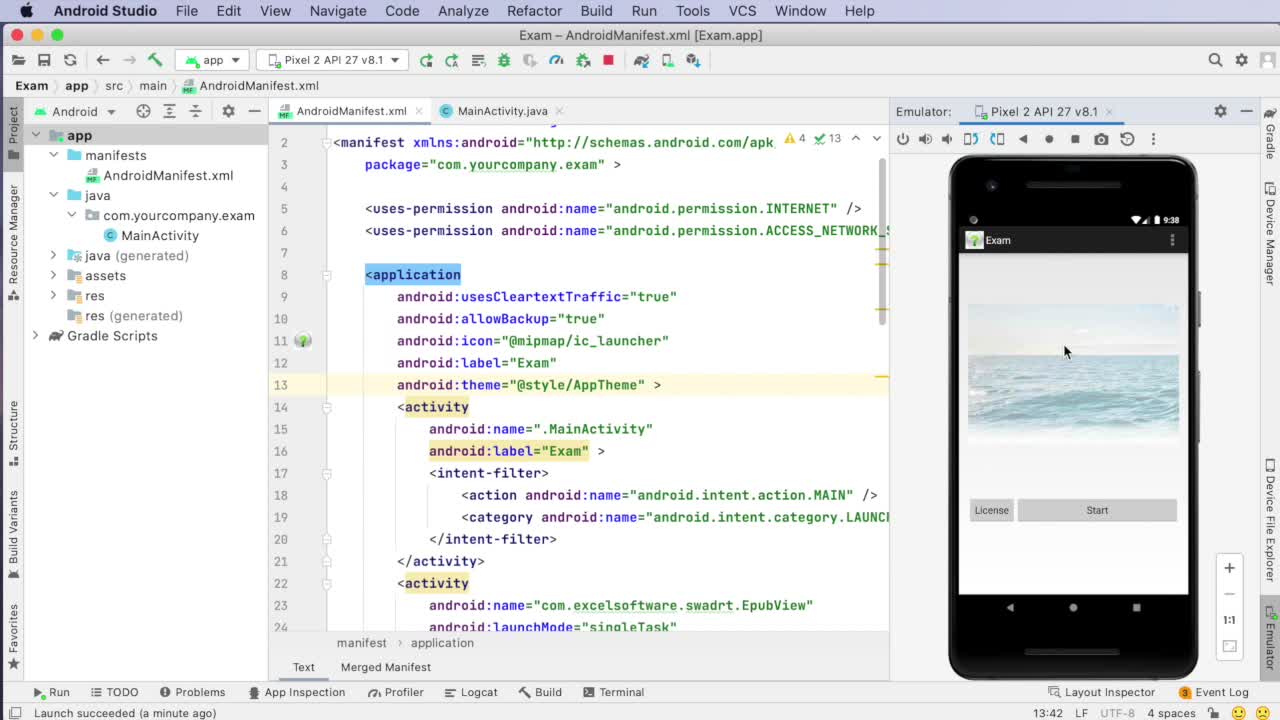
Task: Open Android project view dropdown
Action: tap(75, 111)
